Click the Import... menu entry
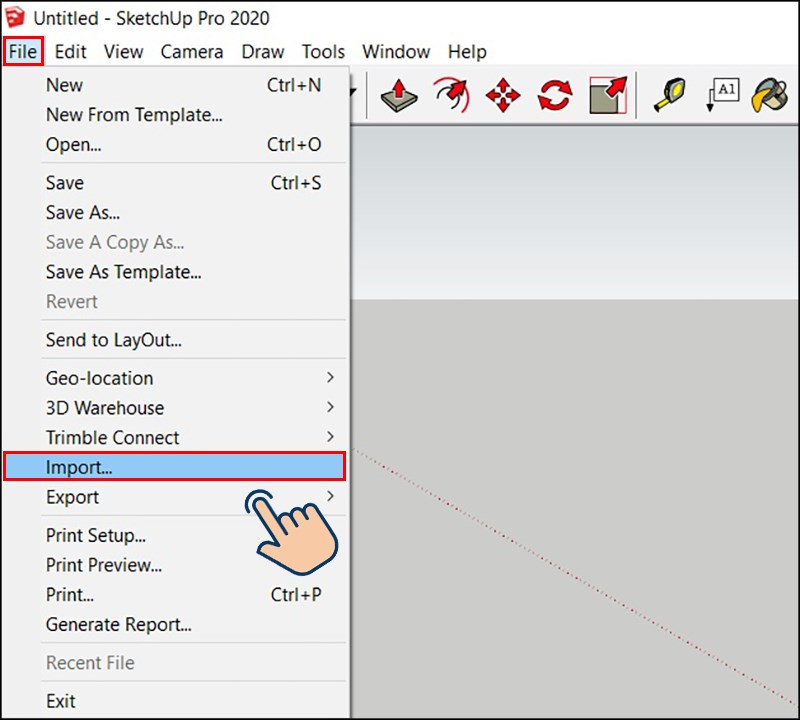Screen dimensions: 800x720 174,466
